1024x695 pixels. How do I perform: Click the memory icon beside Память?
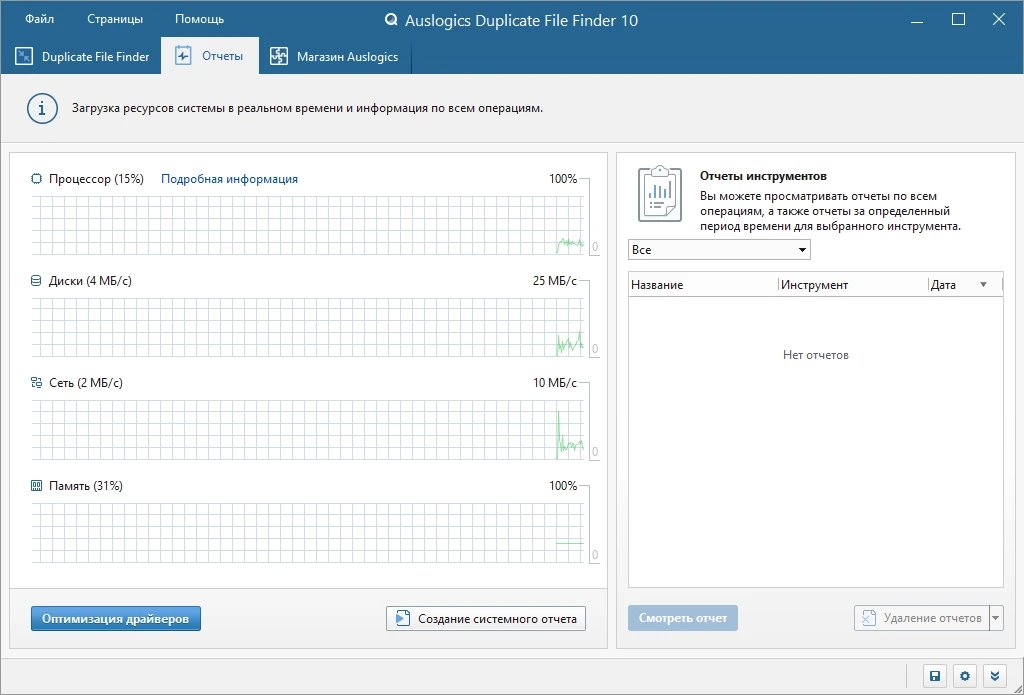tap(37, 486)
